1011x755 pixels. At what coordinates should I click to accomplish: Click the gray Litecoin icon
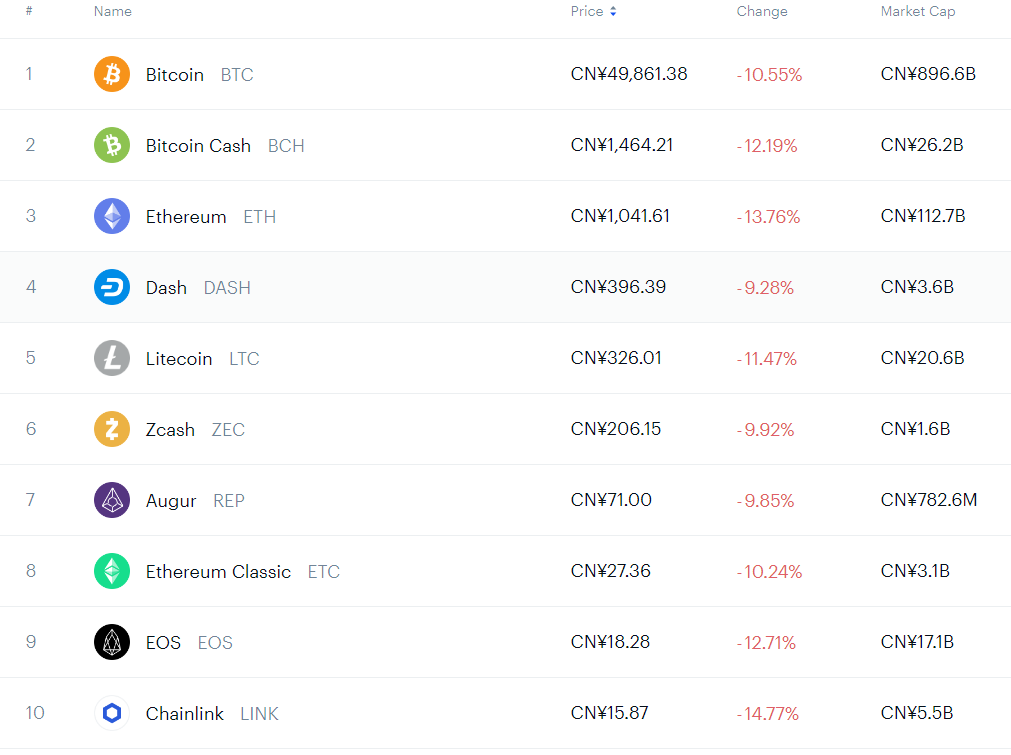pyautogui.click(x=112, y=358)
